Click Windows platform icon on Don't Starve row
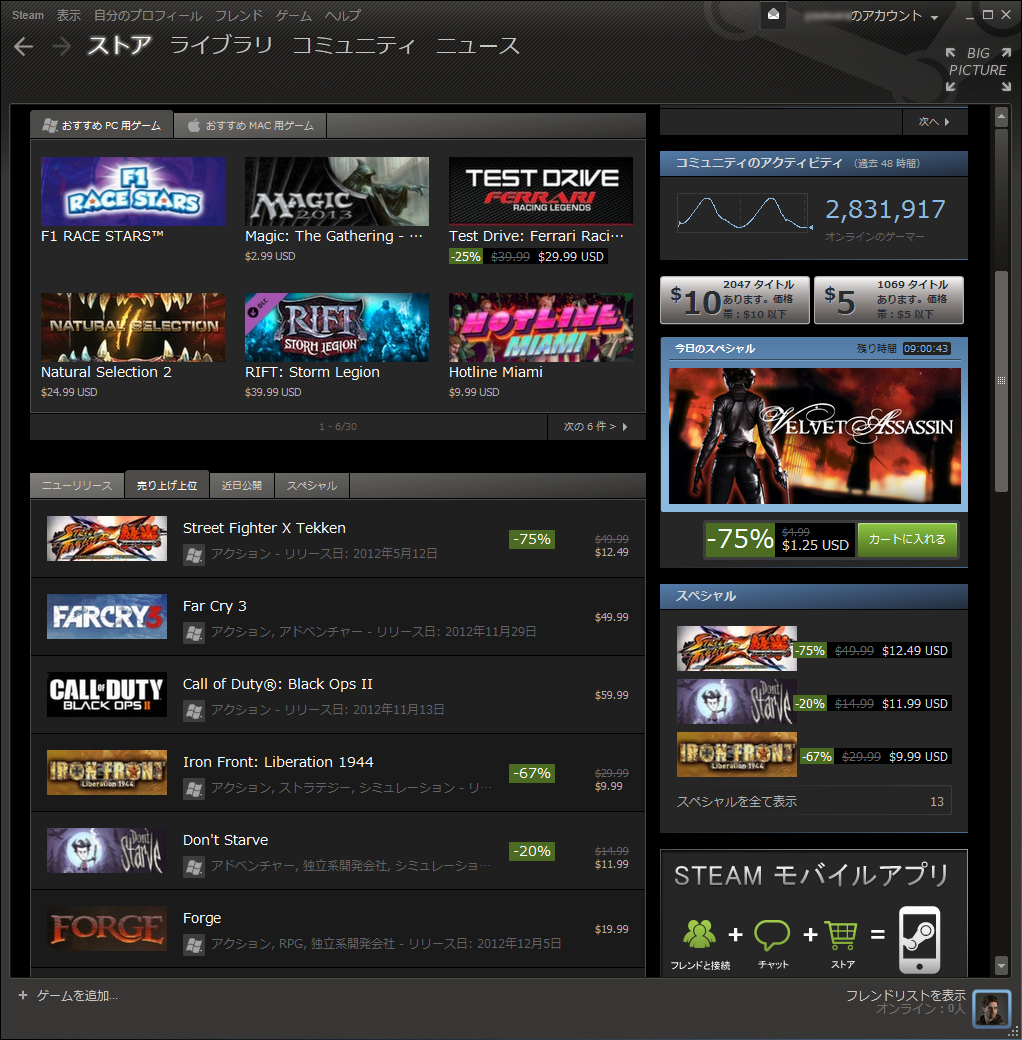 [194, 867]
